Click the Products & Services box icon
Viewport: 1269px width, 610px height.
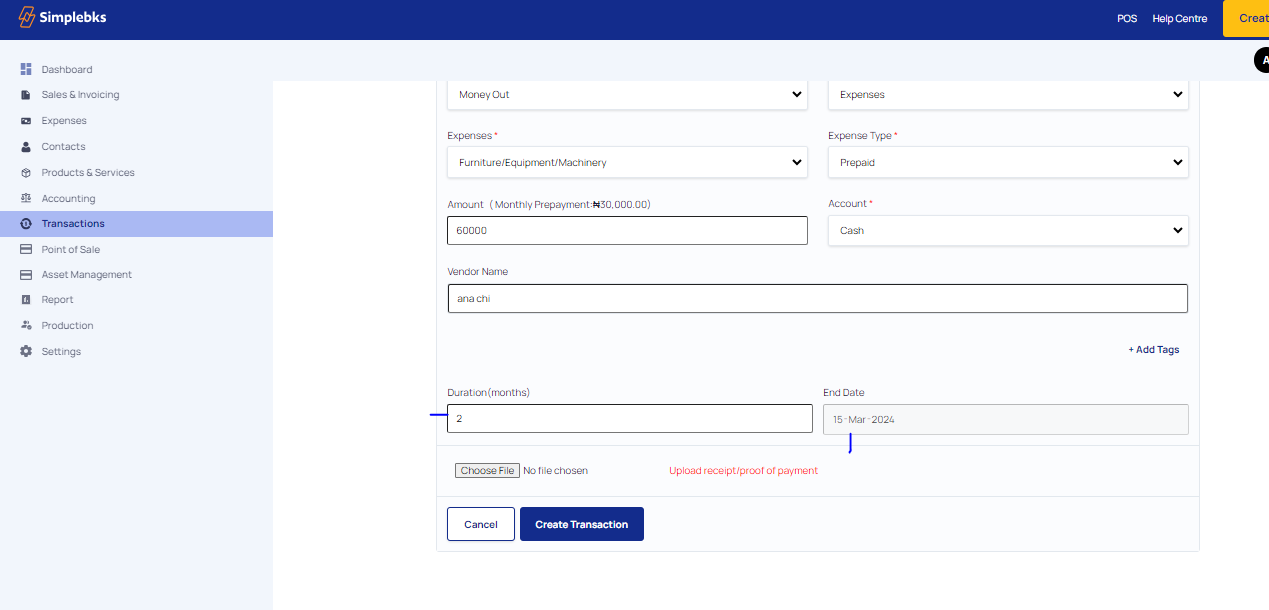coord(26,173)
